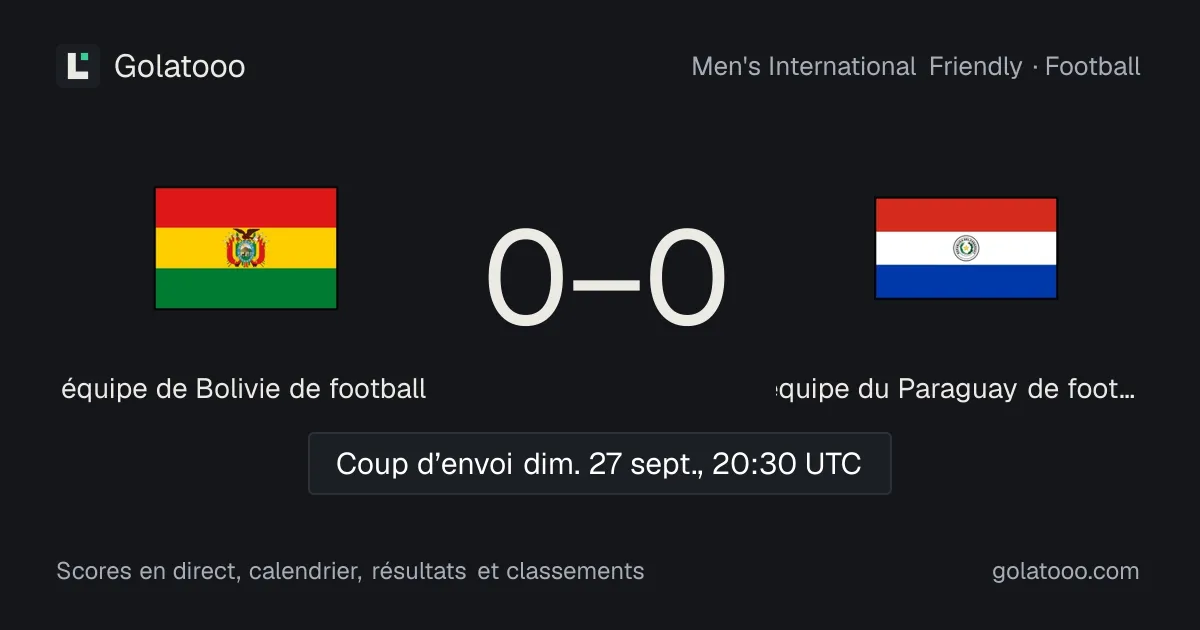Pick the blue stripe of Paraguay flag
The width and height of the screenshot is (1200, 630).
click(x=966, y=282)
